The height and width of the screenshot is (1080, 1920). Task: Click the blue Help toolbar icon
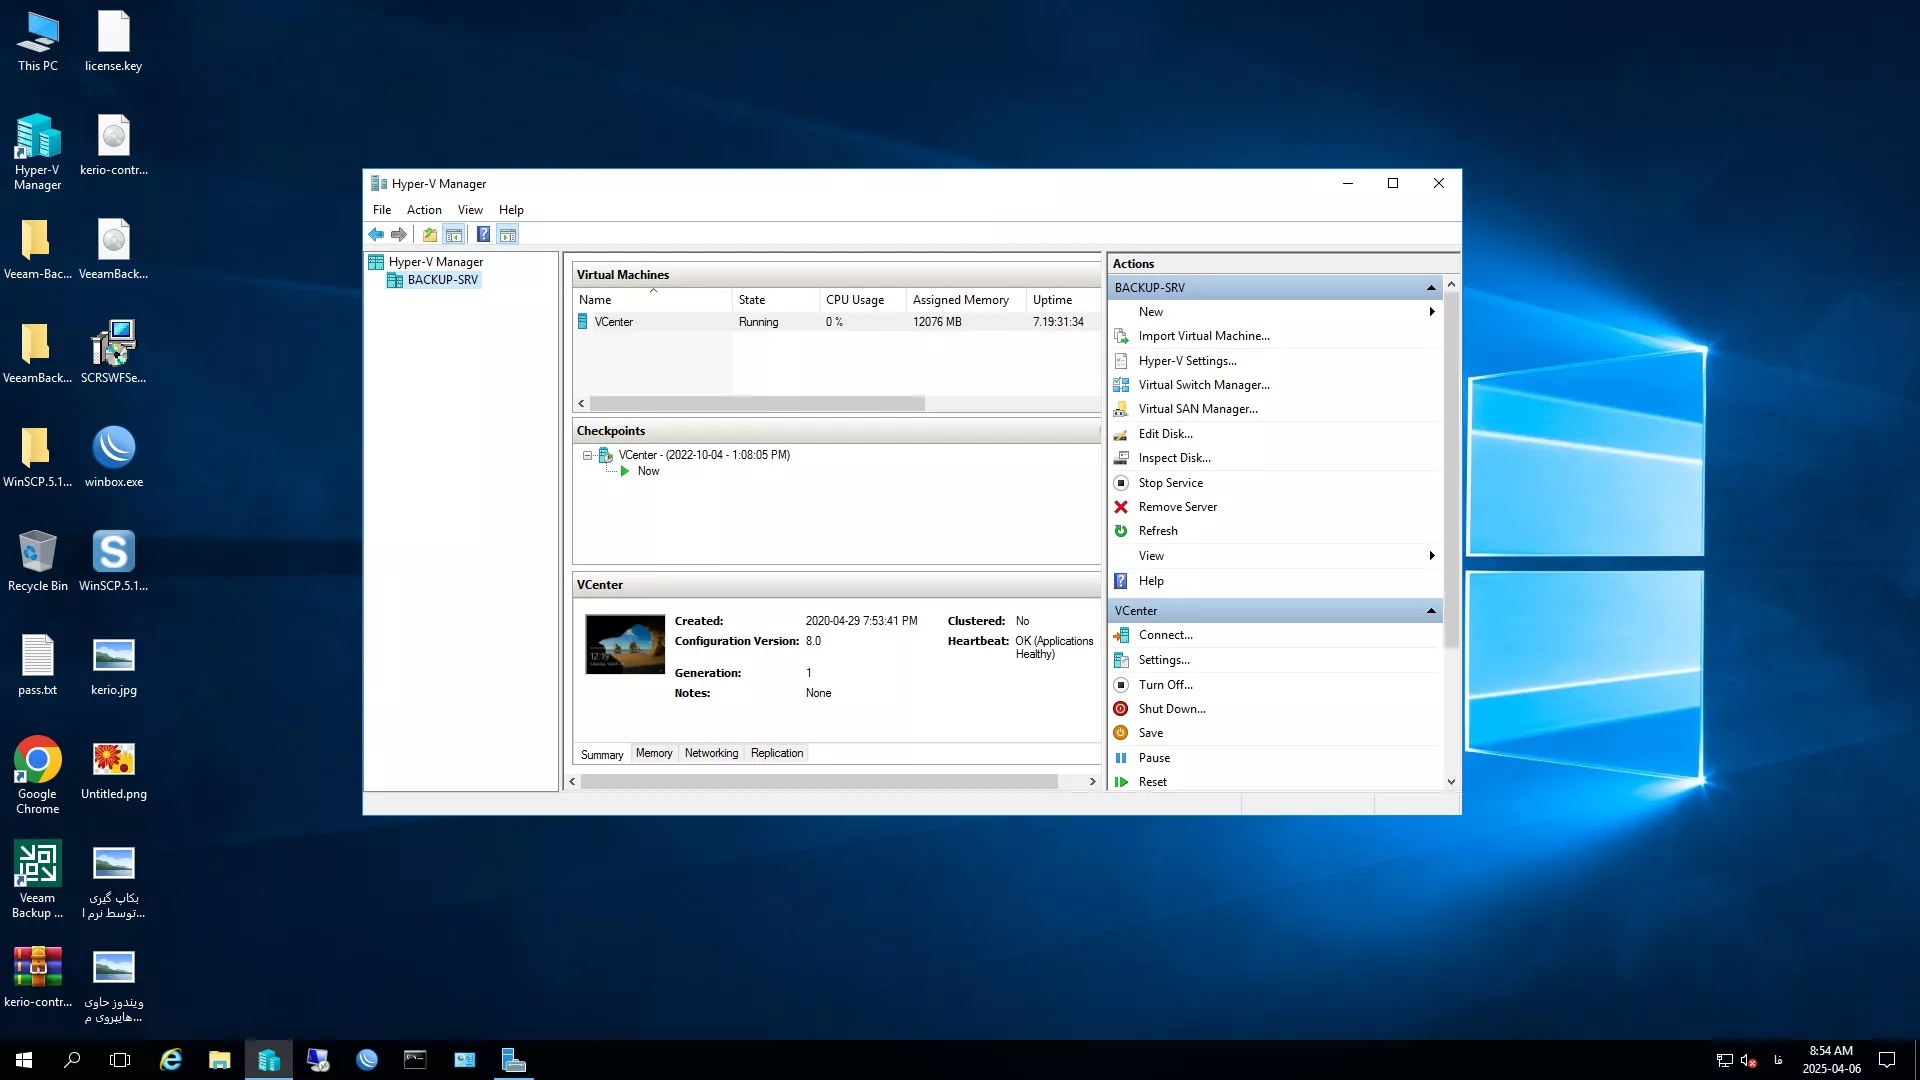483,234
